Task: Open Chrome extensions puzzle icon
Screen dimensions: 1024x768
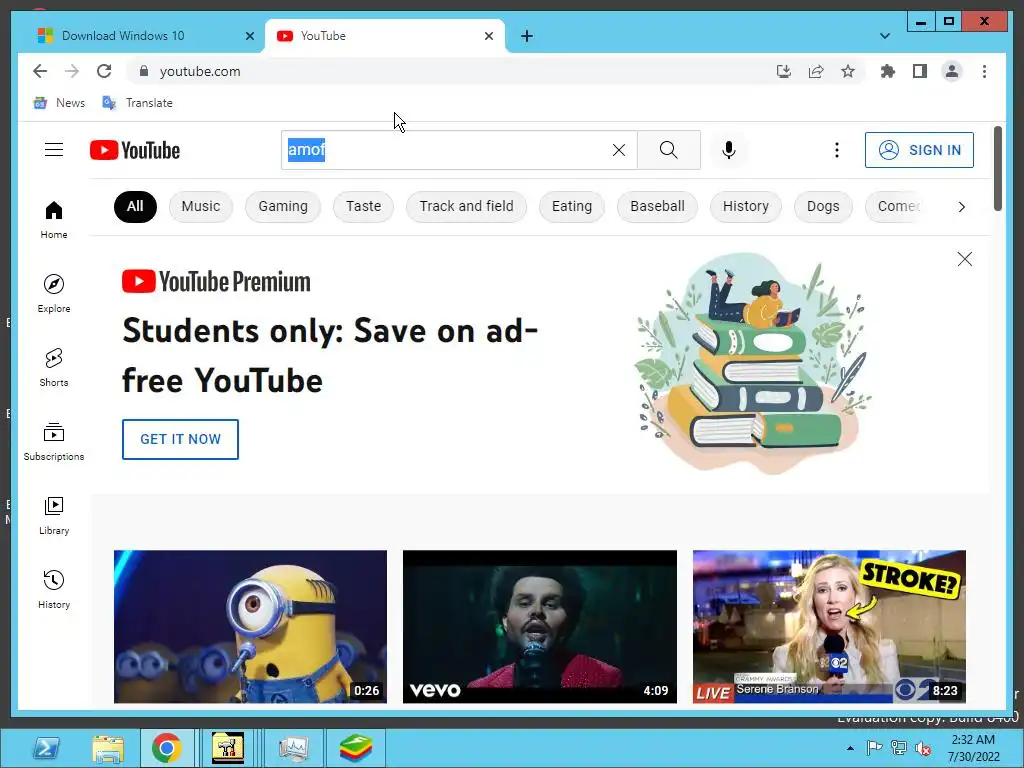Action: [888, 71]
